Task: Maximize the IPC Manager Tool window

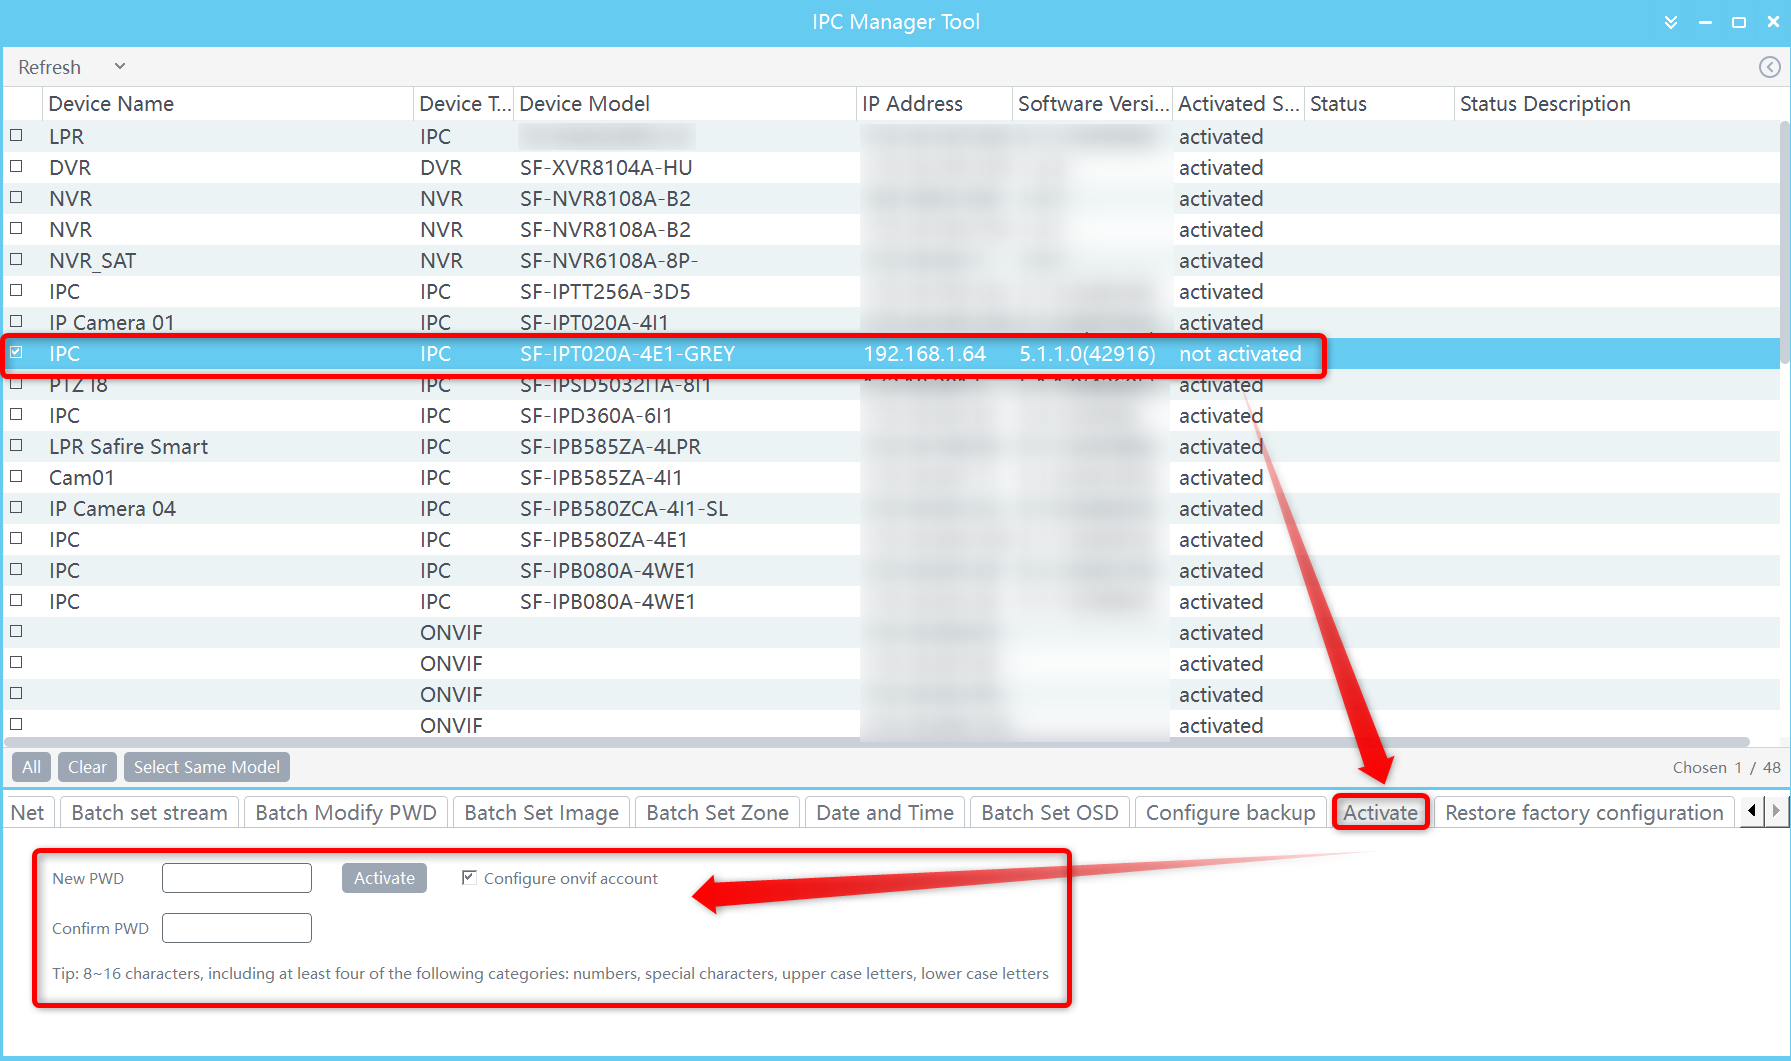Action: pos(1739,22)
